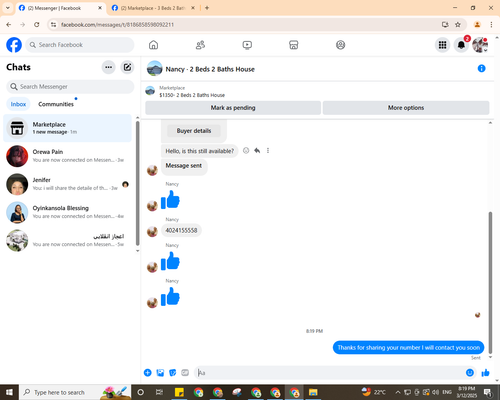Focus the Search Messenger field

click(x=70, y=87)
